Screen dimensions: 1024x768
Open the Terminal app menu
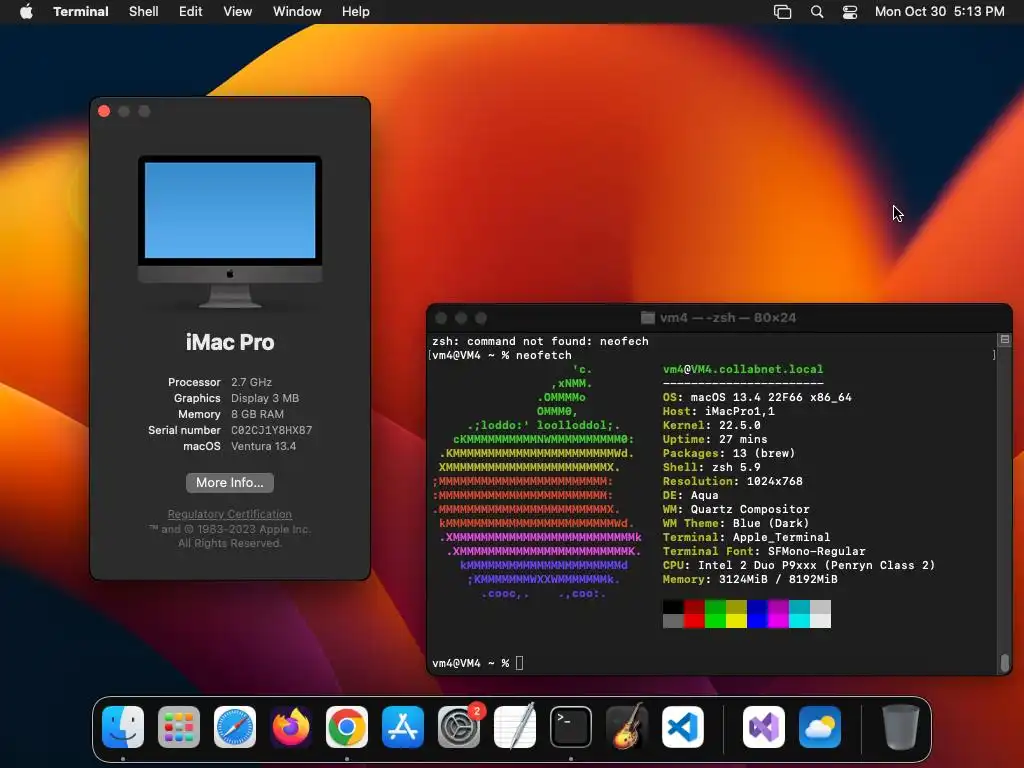81,12
